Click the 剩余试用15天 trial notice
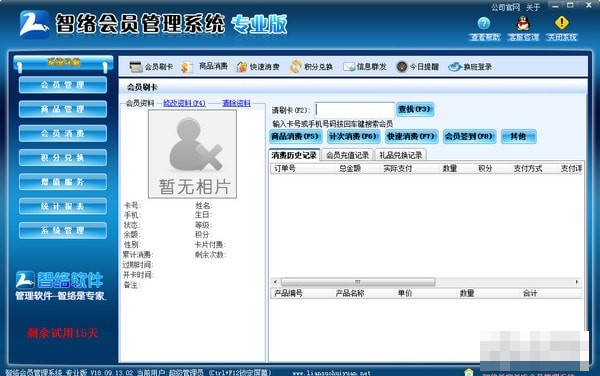This screenshot has width=600, height=376. 62,333
